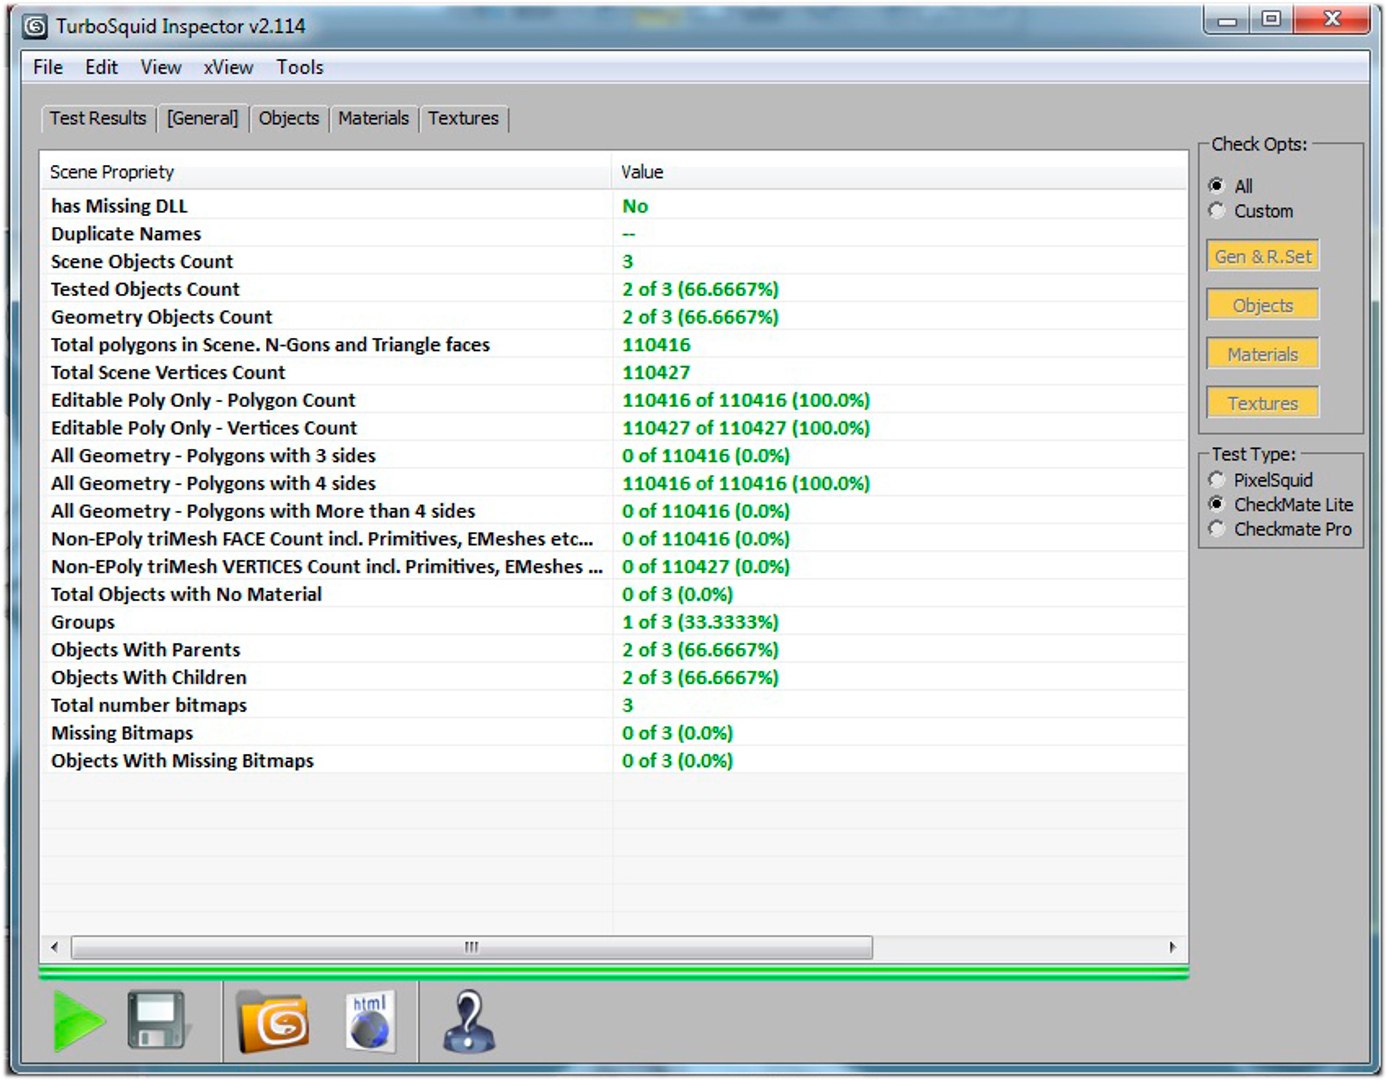Click the Gen & R.Set button
Viewport: 1387px width, 1080px height.
click(x=1263, y=256)
